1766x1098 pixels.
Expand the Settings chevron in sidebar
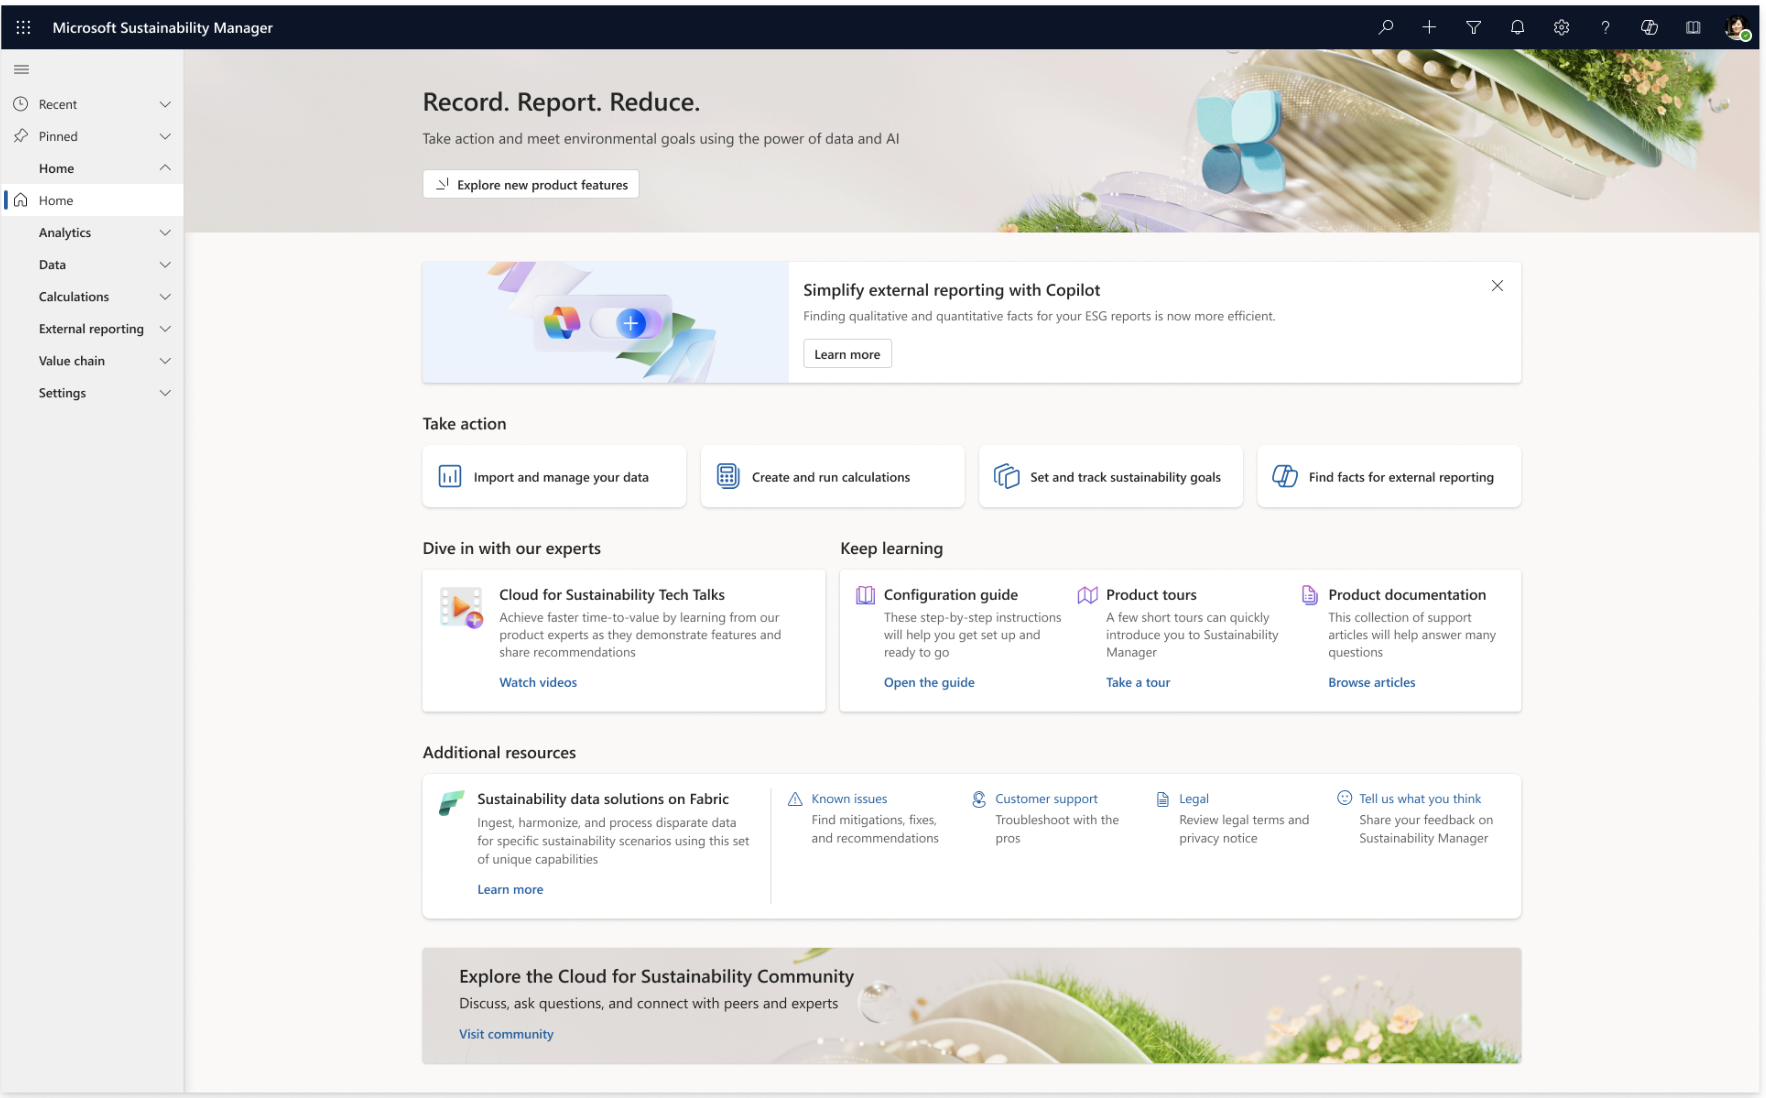[x=165, y=392]
